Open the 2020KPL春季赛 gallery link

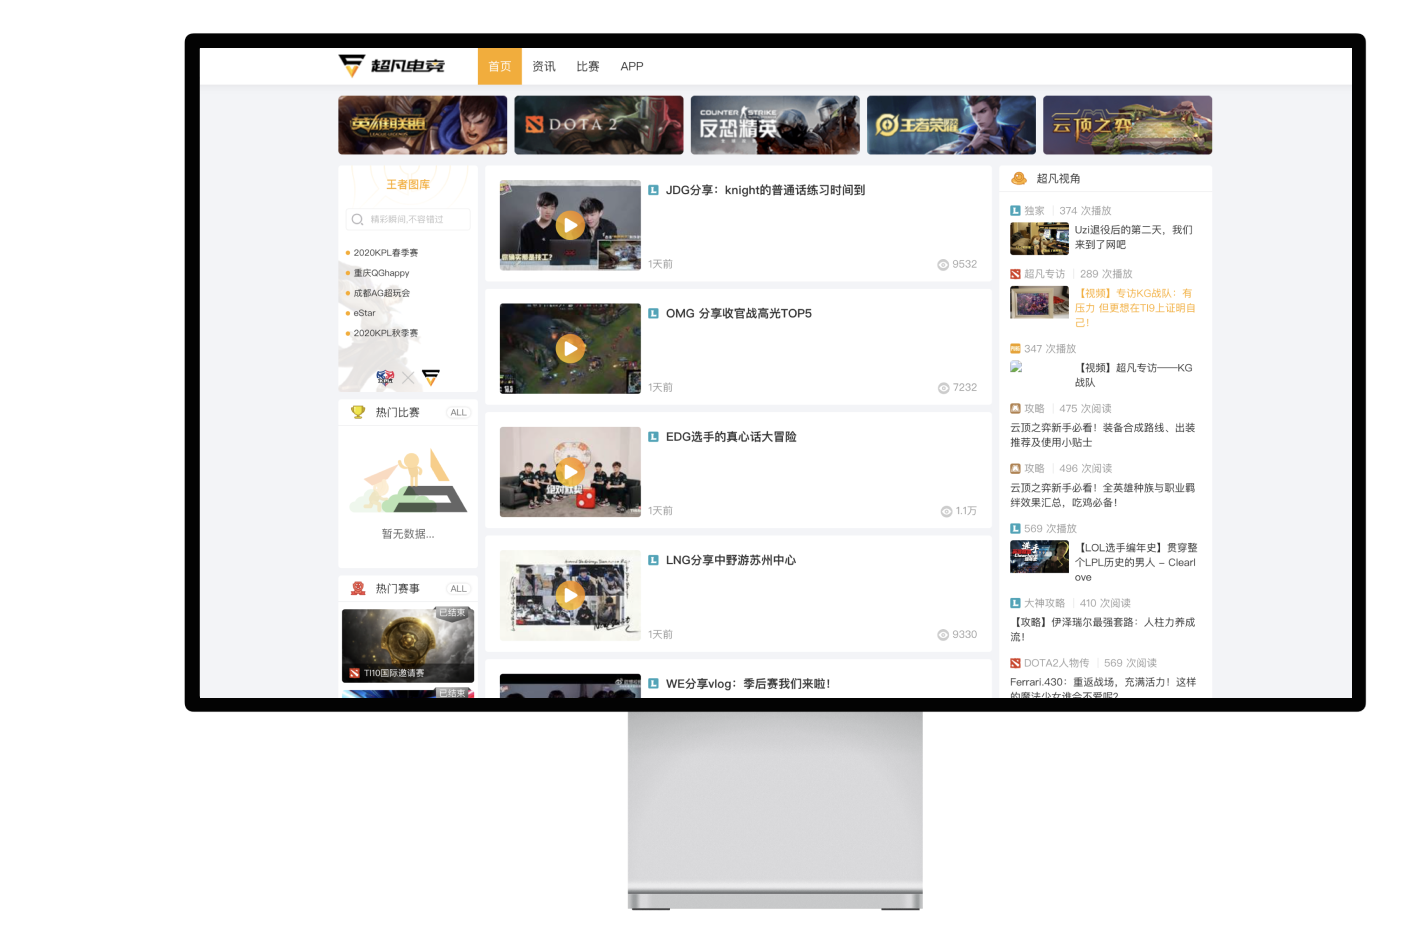click(386, 253)
